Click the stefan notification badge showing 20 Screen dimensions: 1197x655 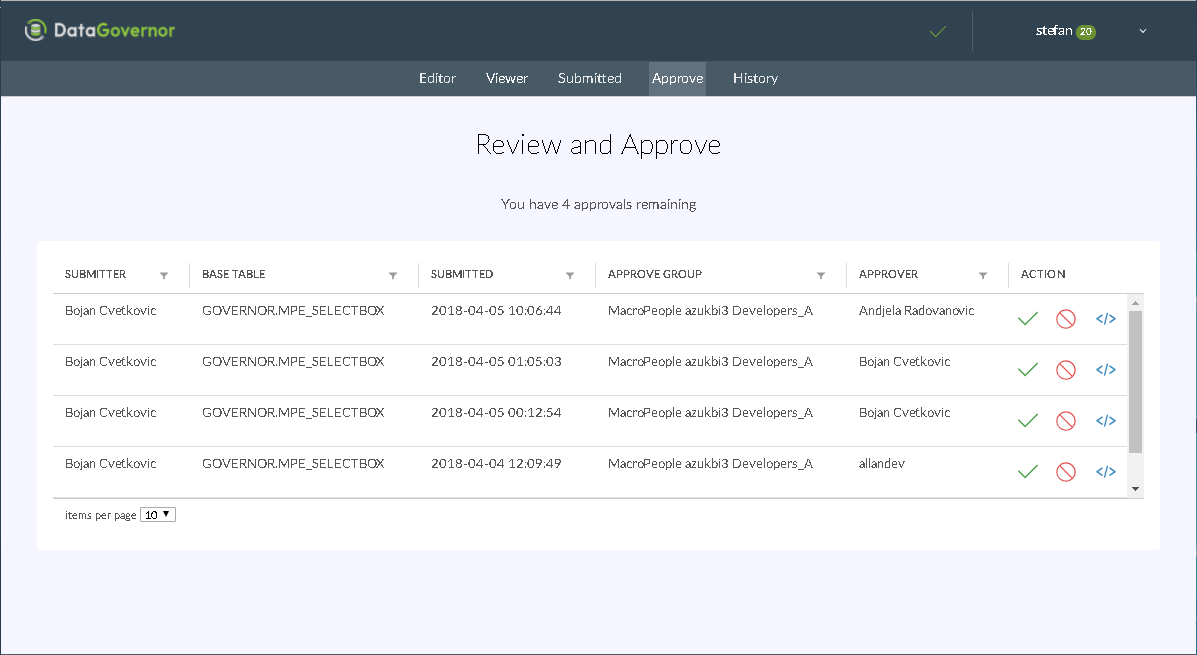[1086, 32]
